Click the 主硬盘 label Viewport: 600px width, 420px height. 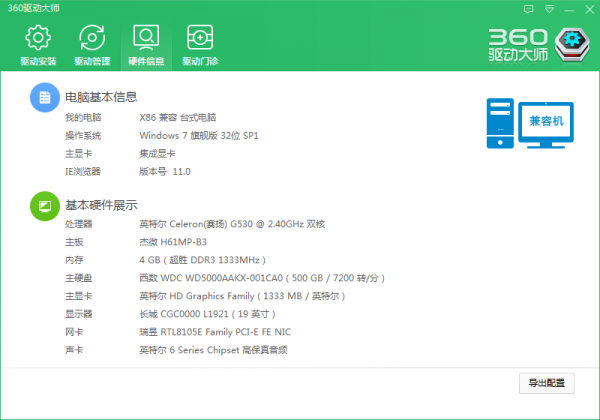coord(78,278)
